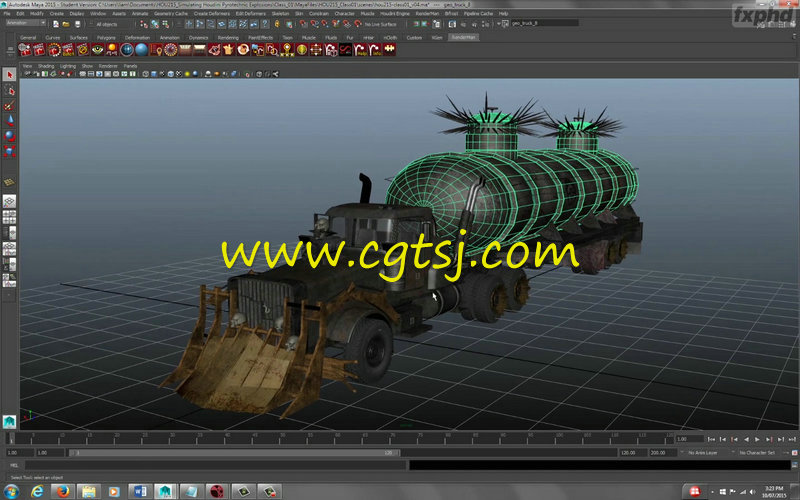Click the yellow light bulb viewport icon
This screenshot has width=800, height=500.
tap(187, 74)
